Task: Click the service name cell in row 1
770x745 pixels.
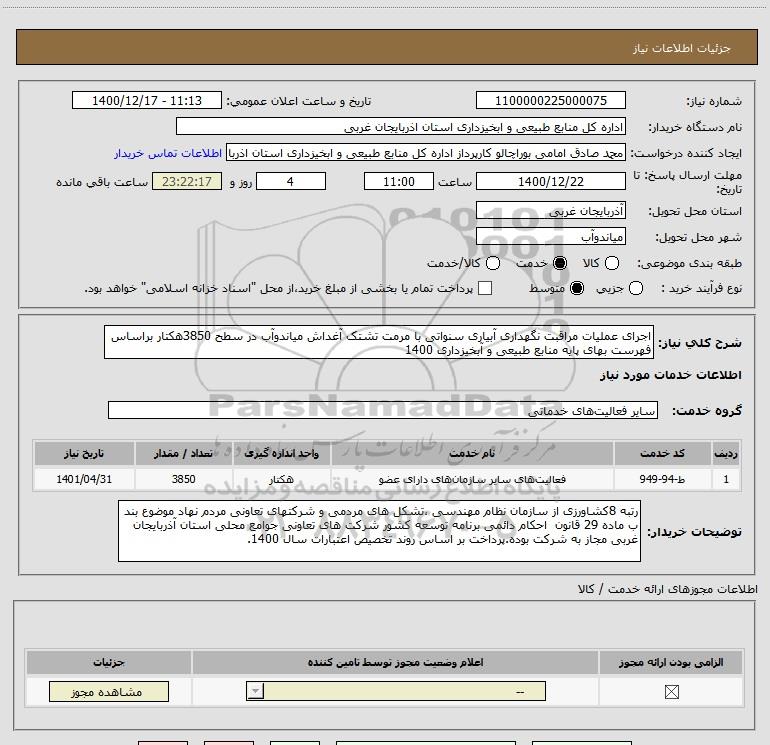Action: pos(472,479)
